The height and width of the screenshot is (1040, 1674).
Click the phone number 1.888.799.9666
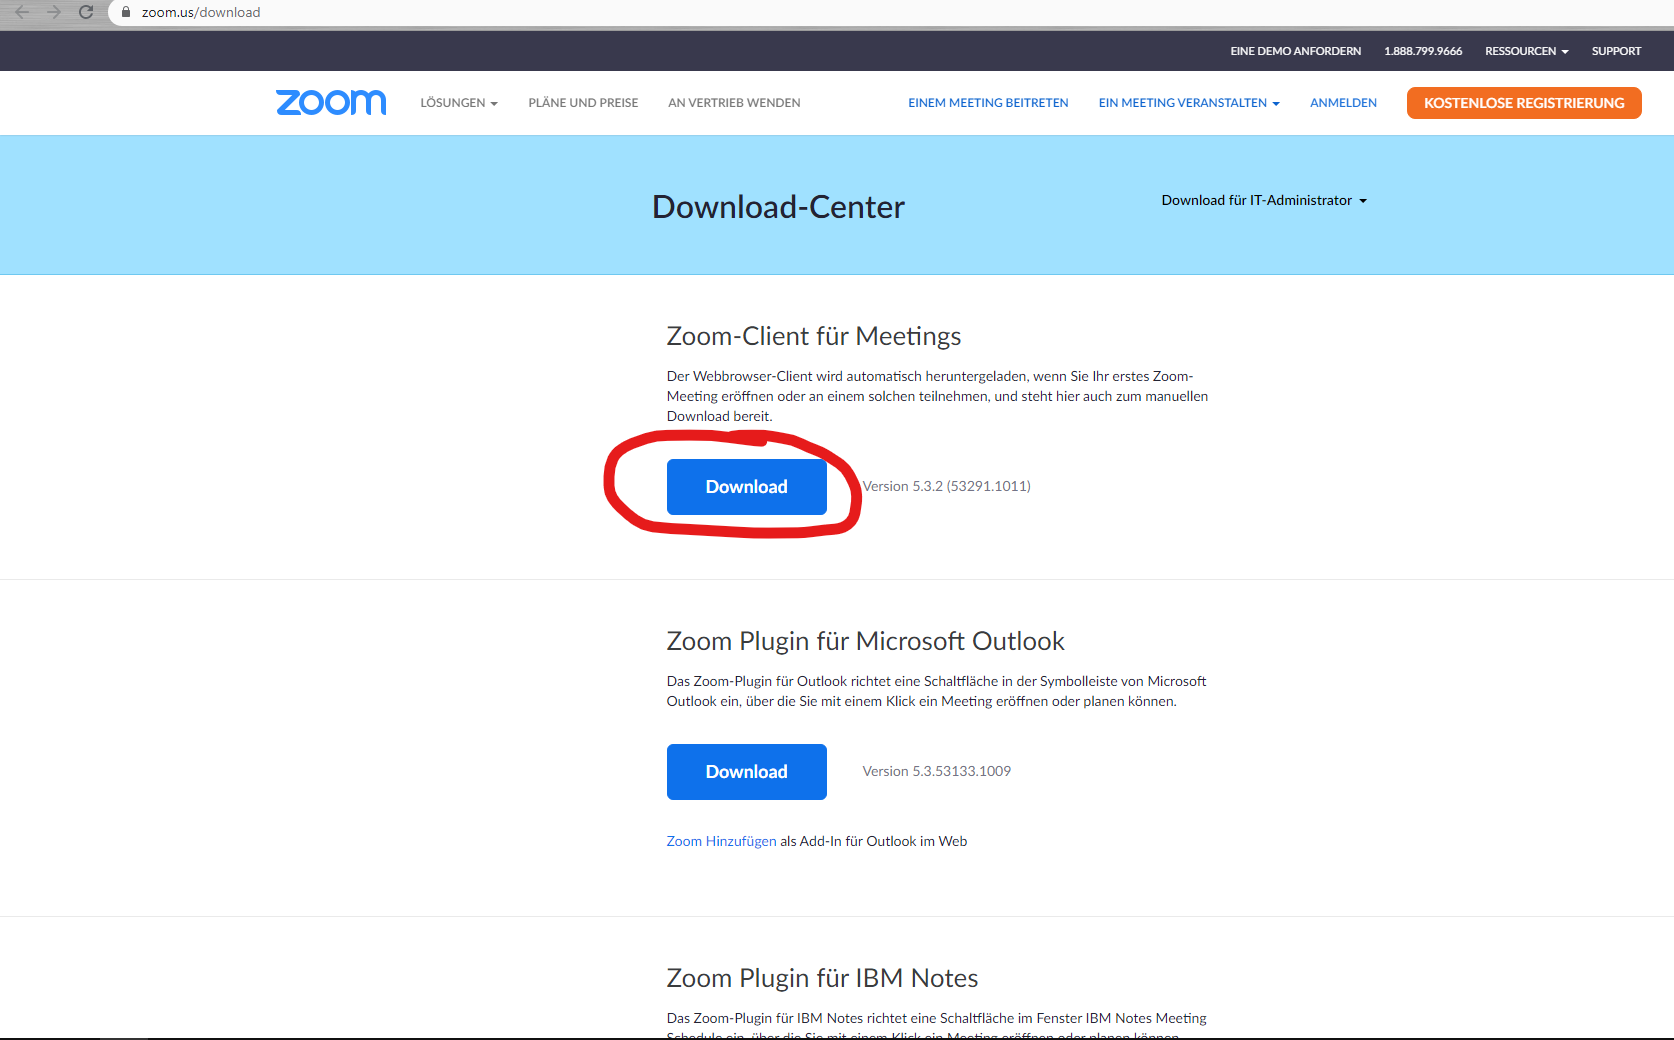(1423, 51)
